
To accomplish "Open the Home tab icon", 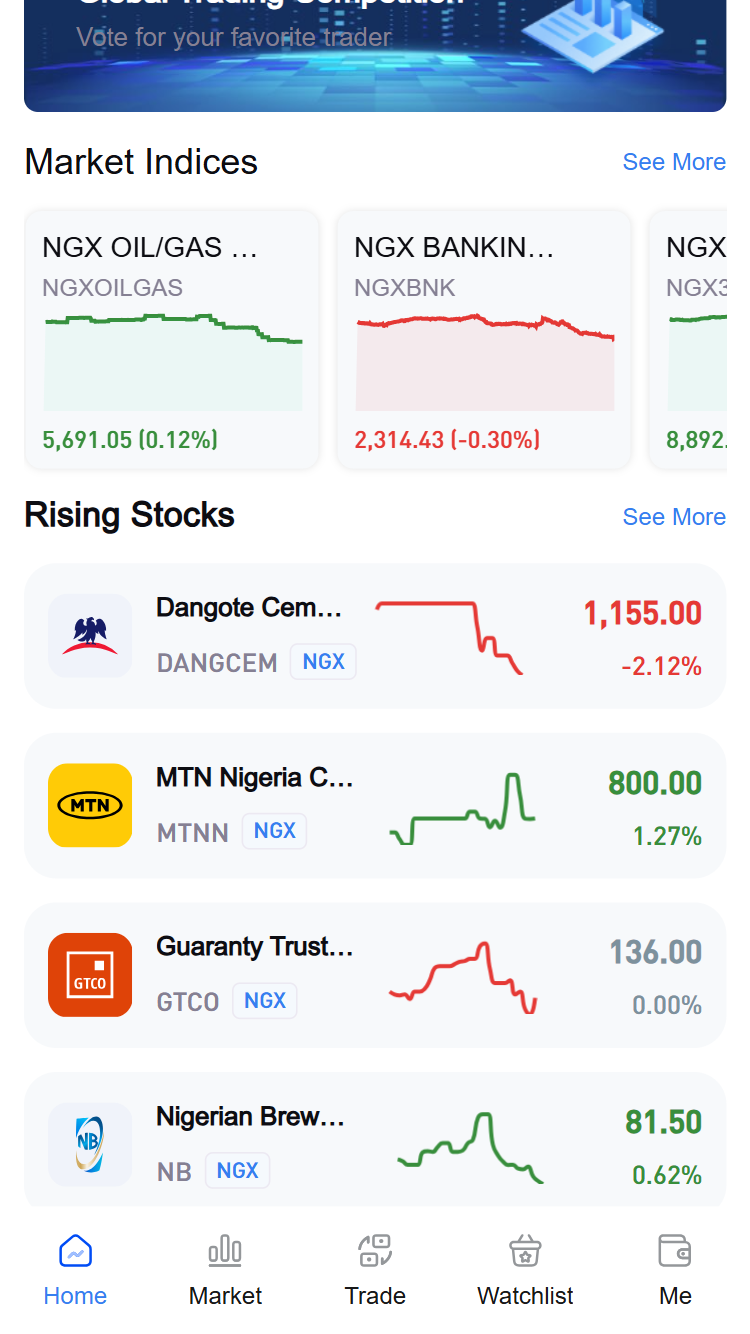I will coord(75,1250).
